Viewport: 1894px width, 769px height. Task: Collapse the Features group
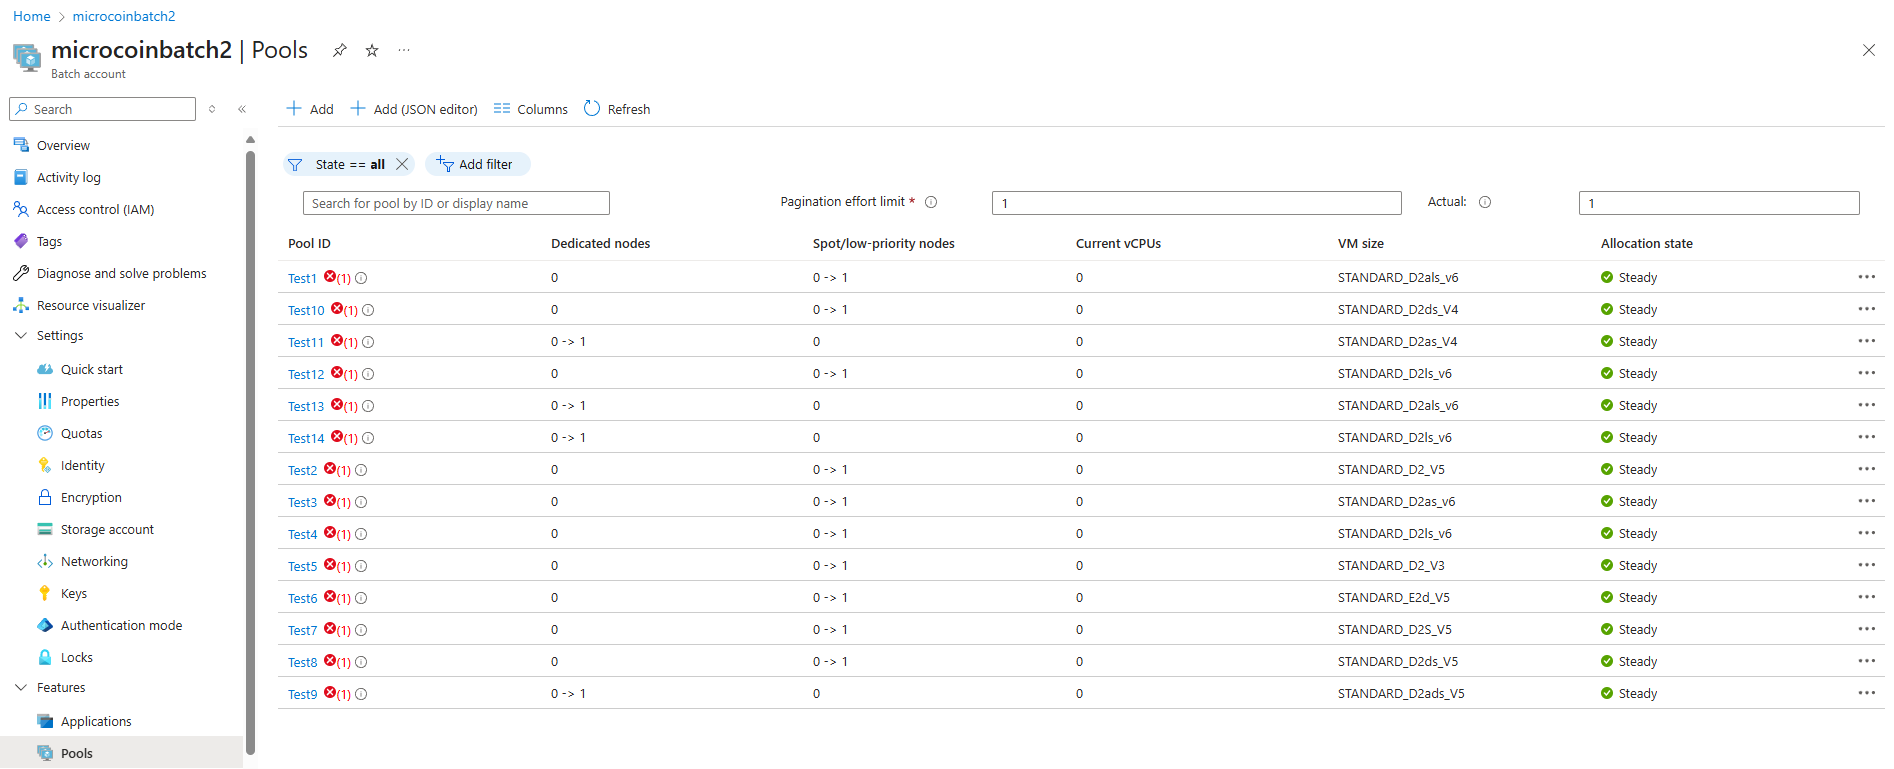(x=21, y=688)
